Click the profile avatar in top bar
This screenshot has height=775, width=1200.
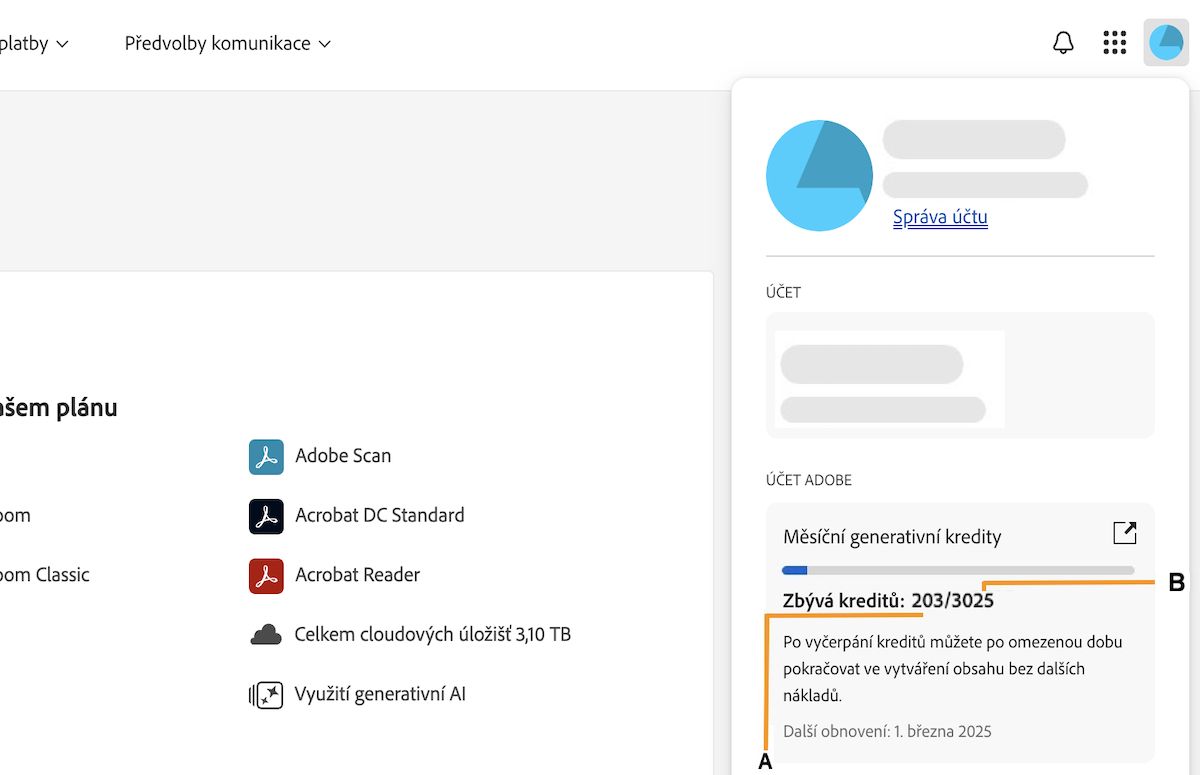(1166, 43)
